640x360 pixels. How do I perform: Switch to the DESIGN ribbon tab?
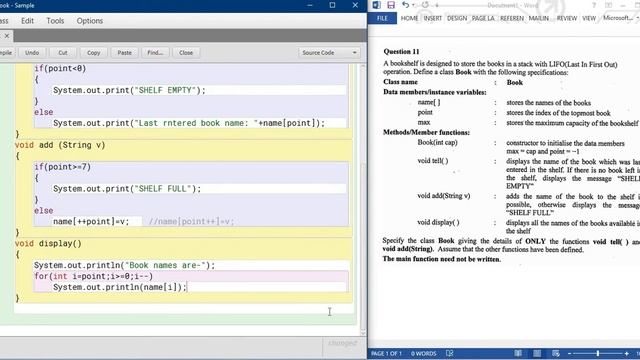457,18
